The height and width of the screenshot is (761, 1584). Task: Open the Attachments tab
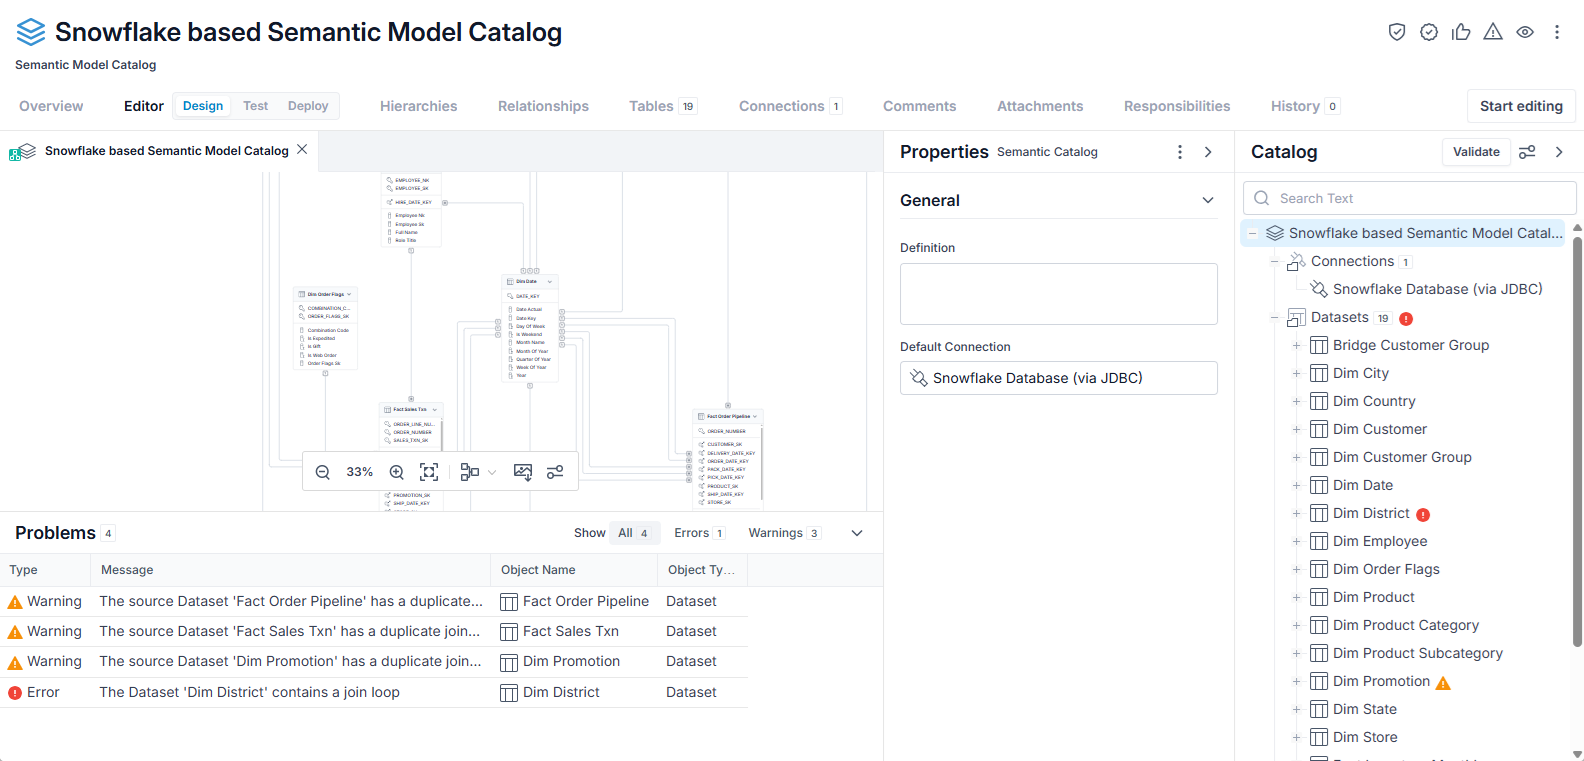[x=1040, y=106]
